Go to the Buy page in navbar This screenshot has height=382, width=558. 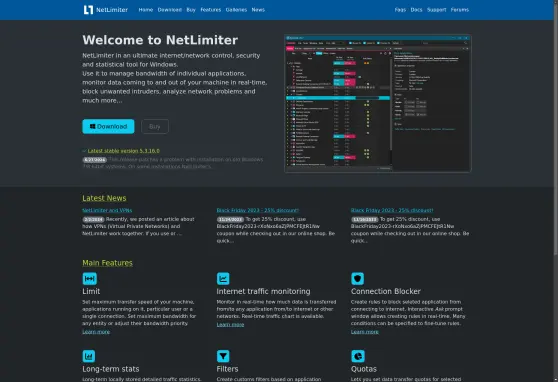(x=191, y=10)
